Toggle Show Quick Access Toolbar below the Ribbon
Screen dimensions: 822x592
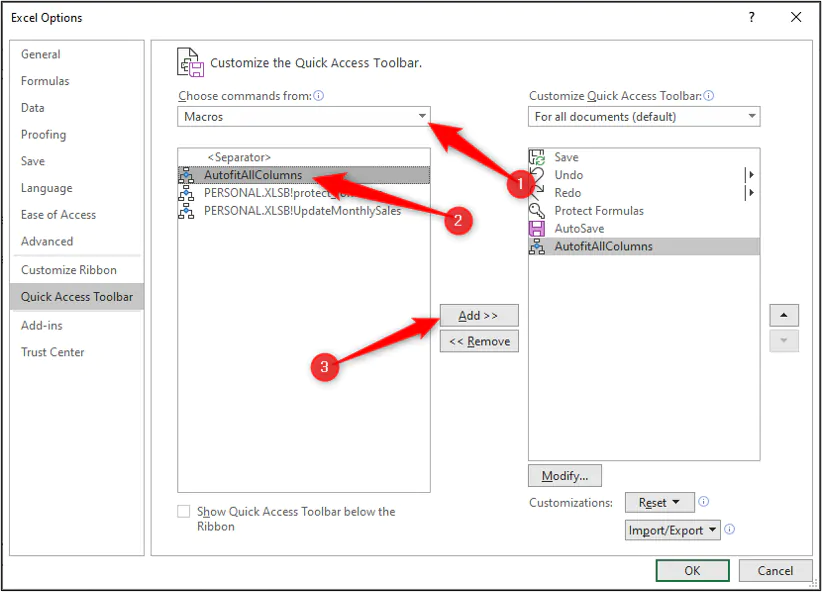183,511
